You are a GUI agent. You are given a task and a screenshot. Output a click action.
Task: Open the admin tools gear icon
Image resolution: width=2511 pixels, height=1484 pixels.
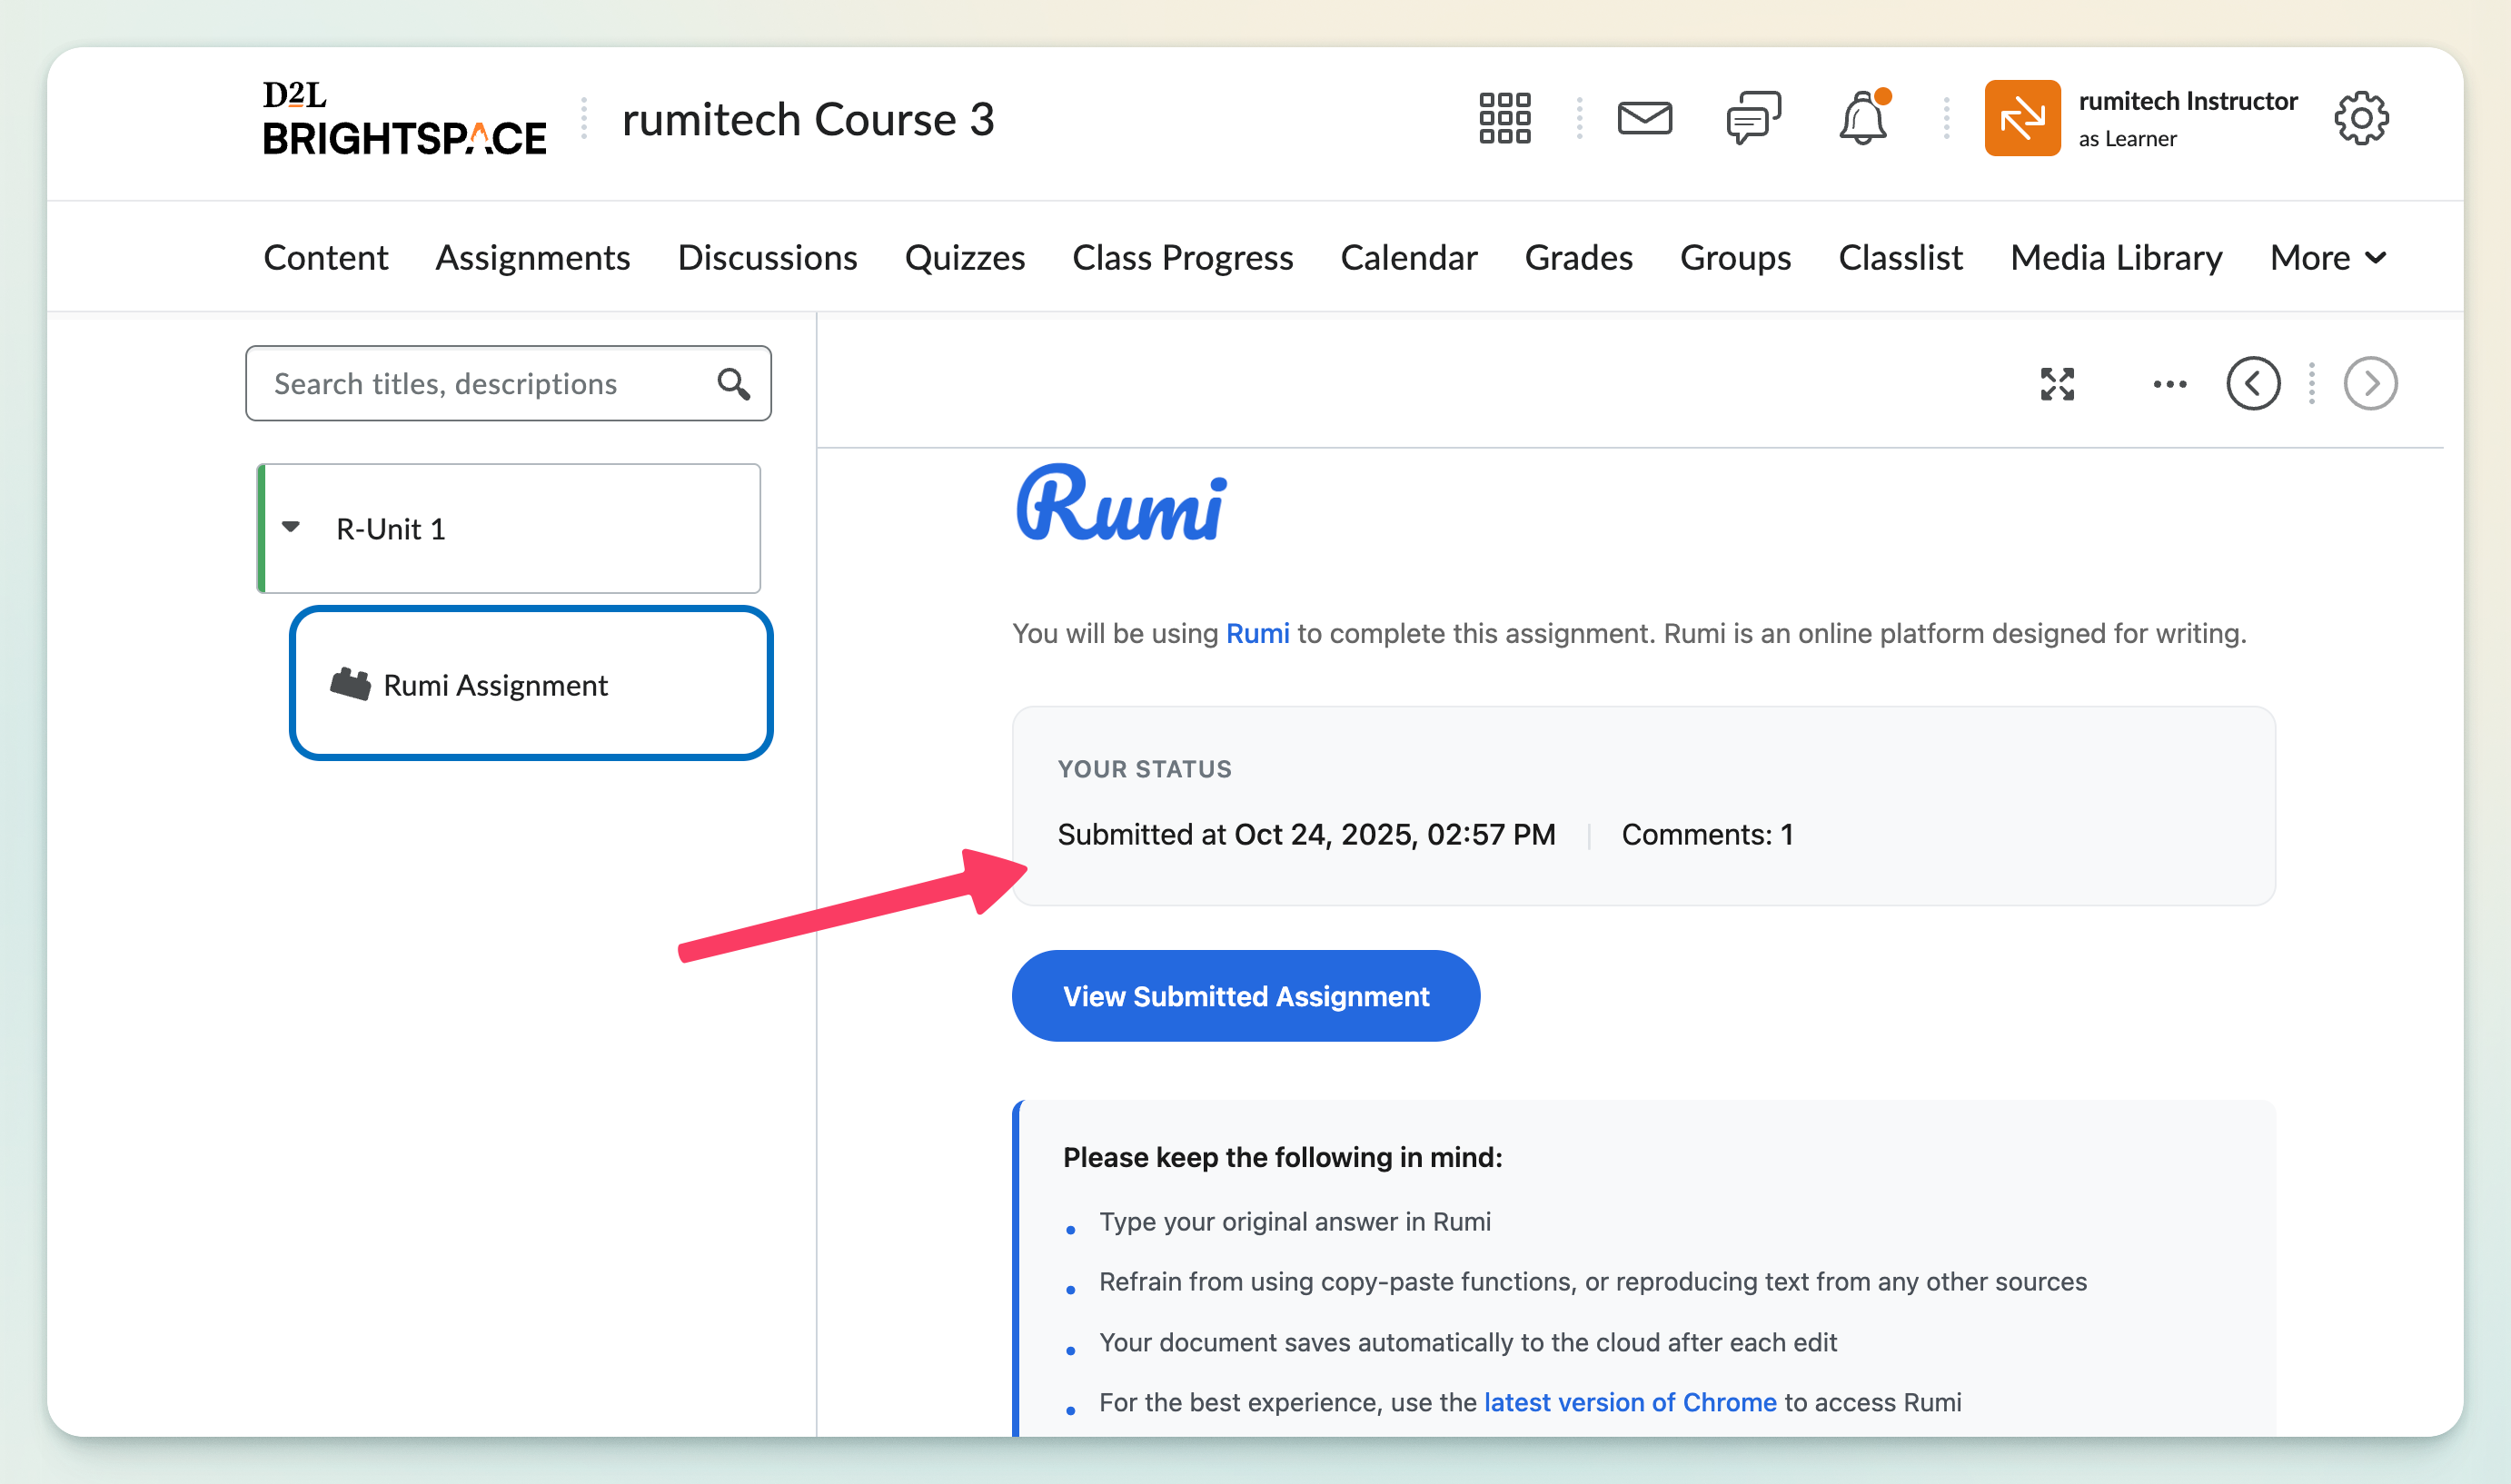coord(2361,119)
